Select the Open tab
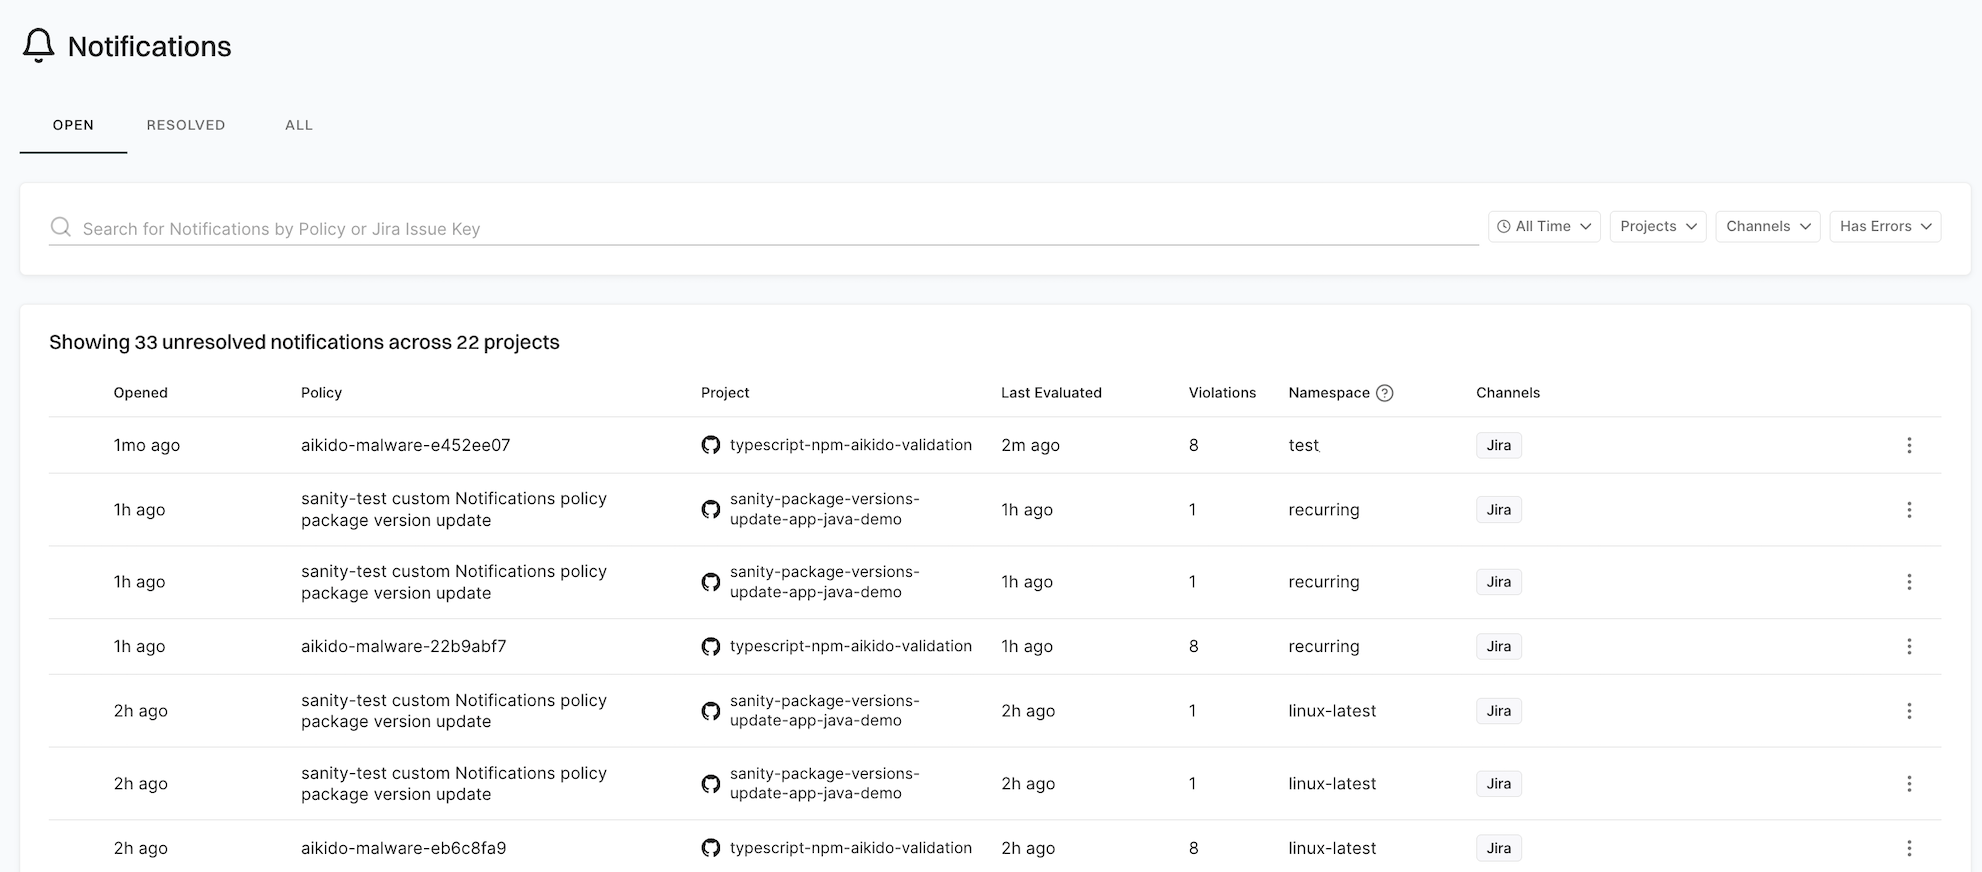The height and width of the screenshot is (872, 1982). click(x=73, y=125)
